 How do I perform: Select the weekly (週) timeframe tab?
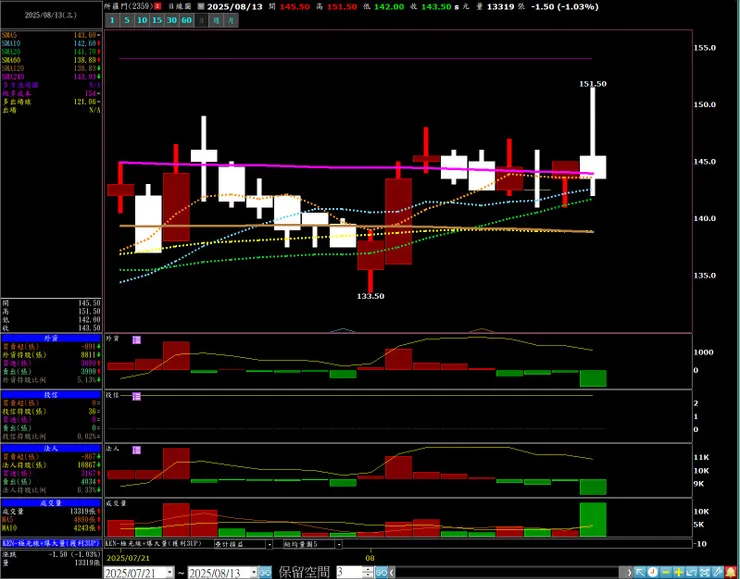[216, 20]
